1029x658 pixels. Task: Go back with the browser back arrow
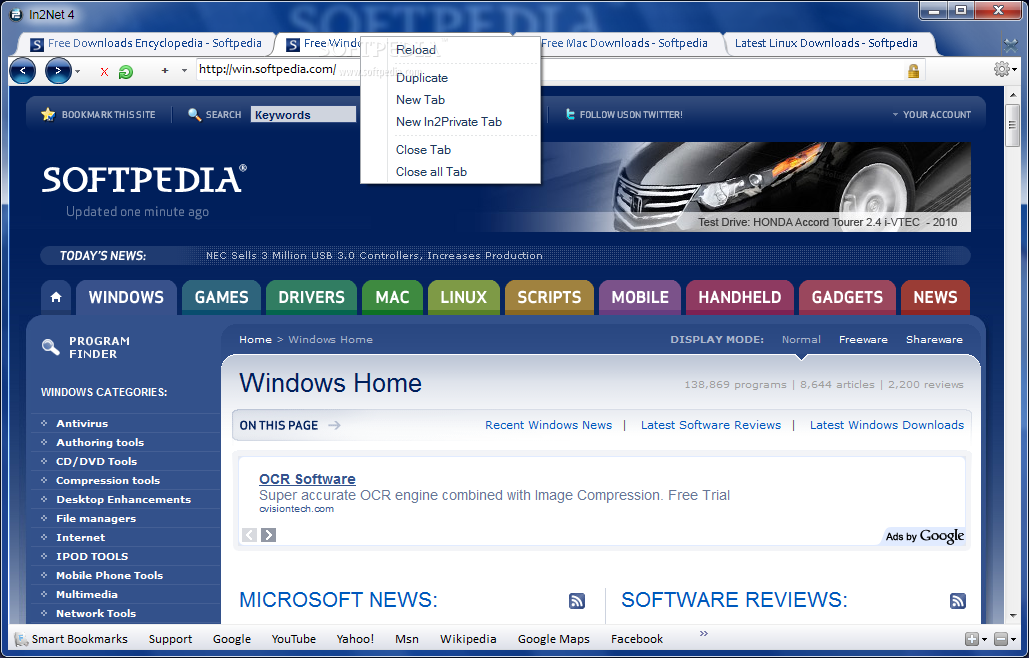pos(22,70)
